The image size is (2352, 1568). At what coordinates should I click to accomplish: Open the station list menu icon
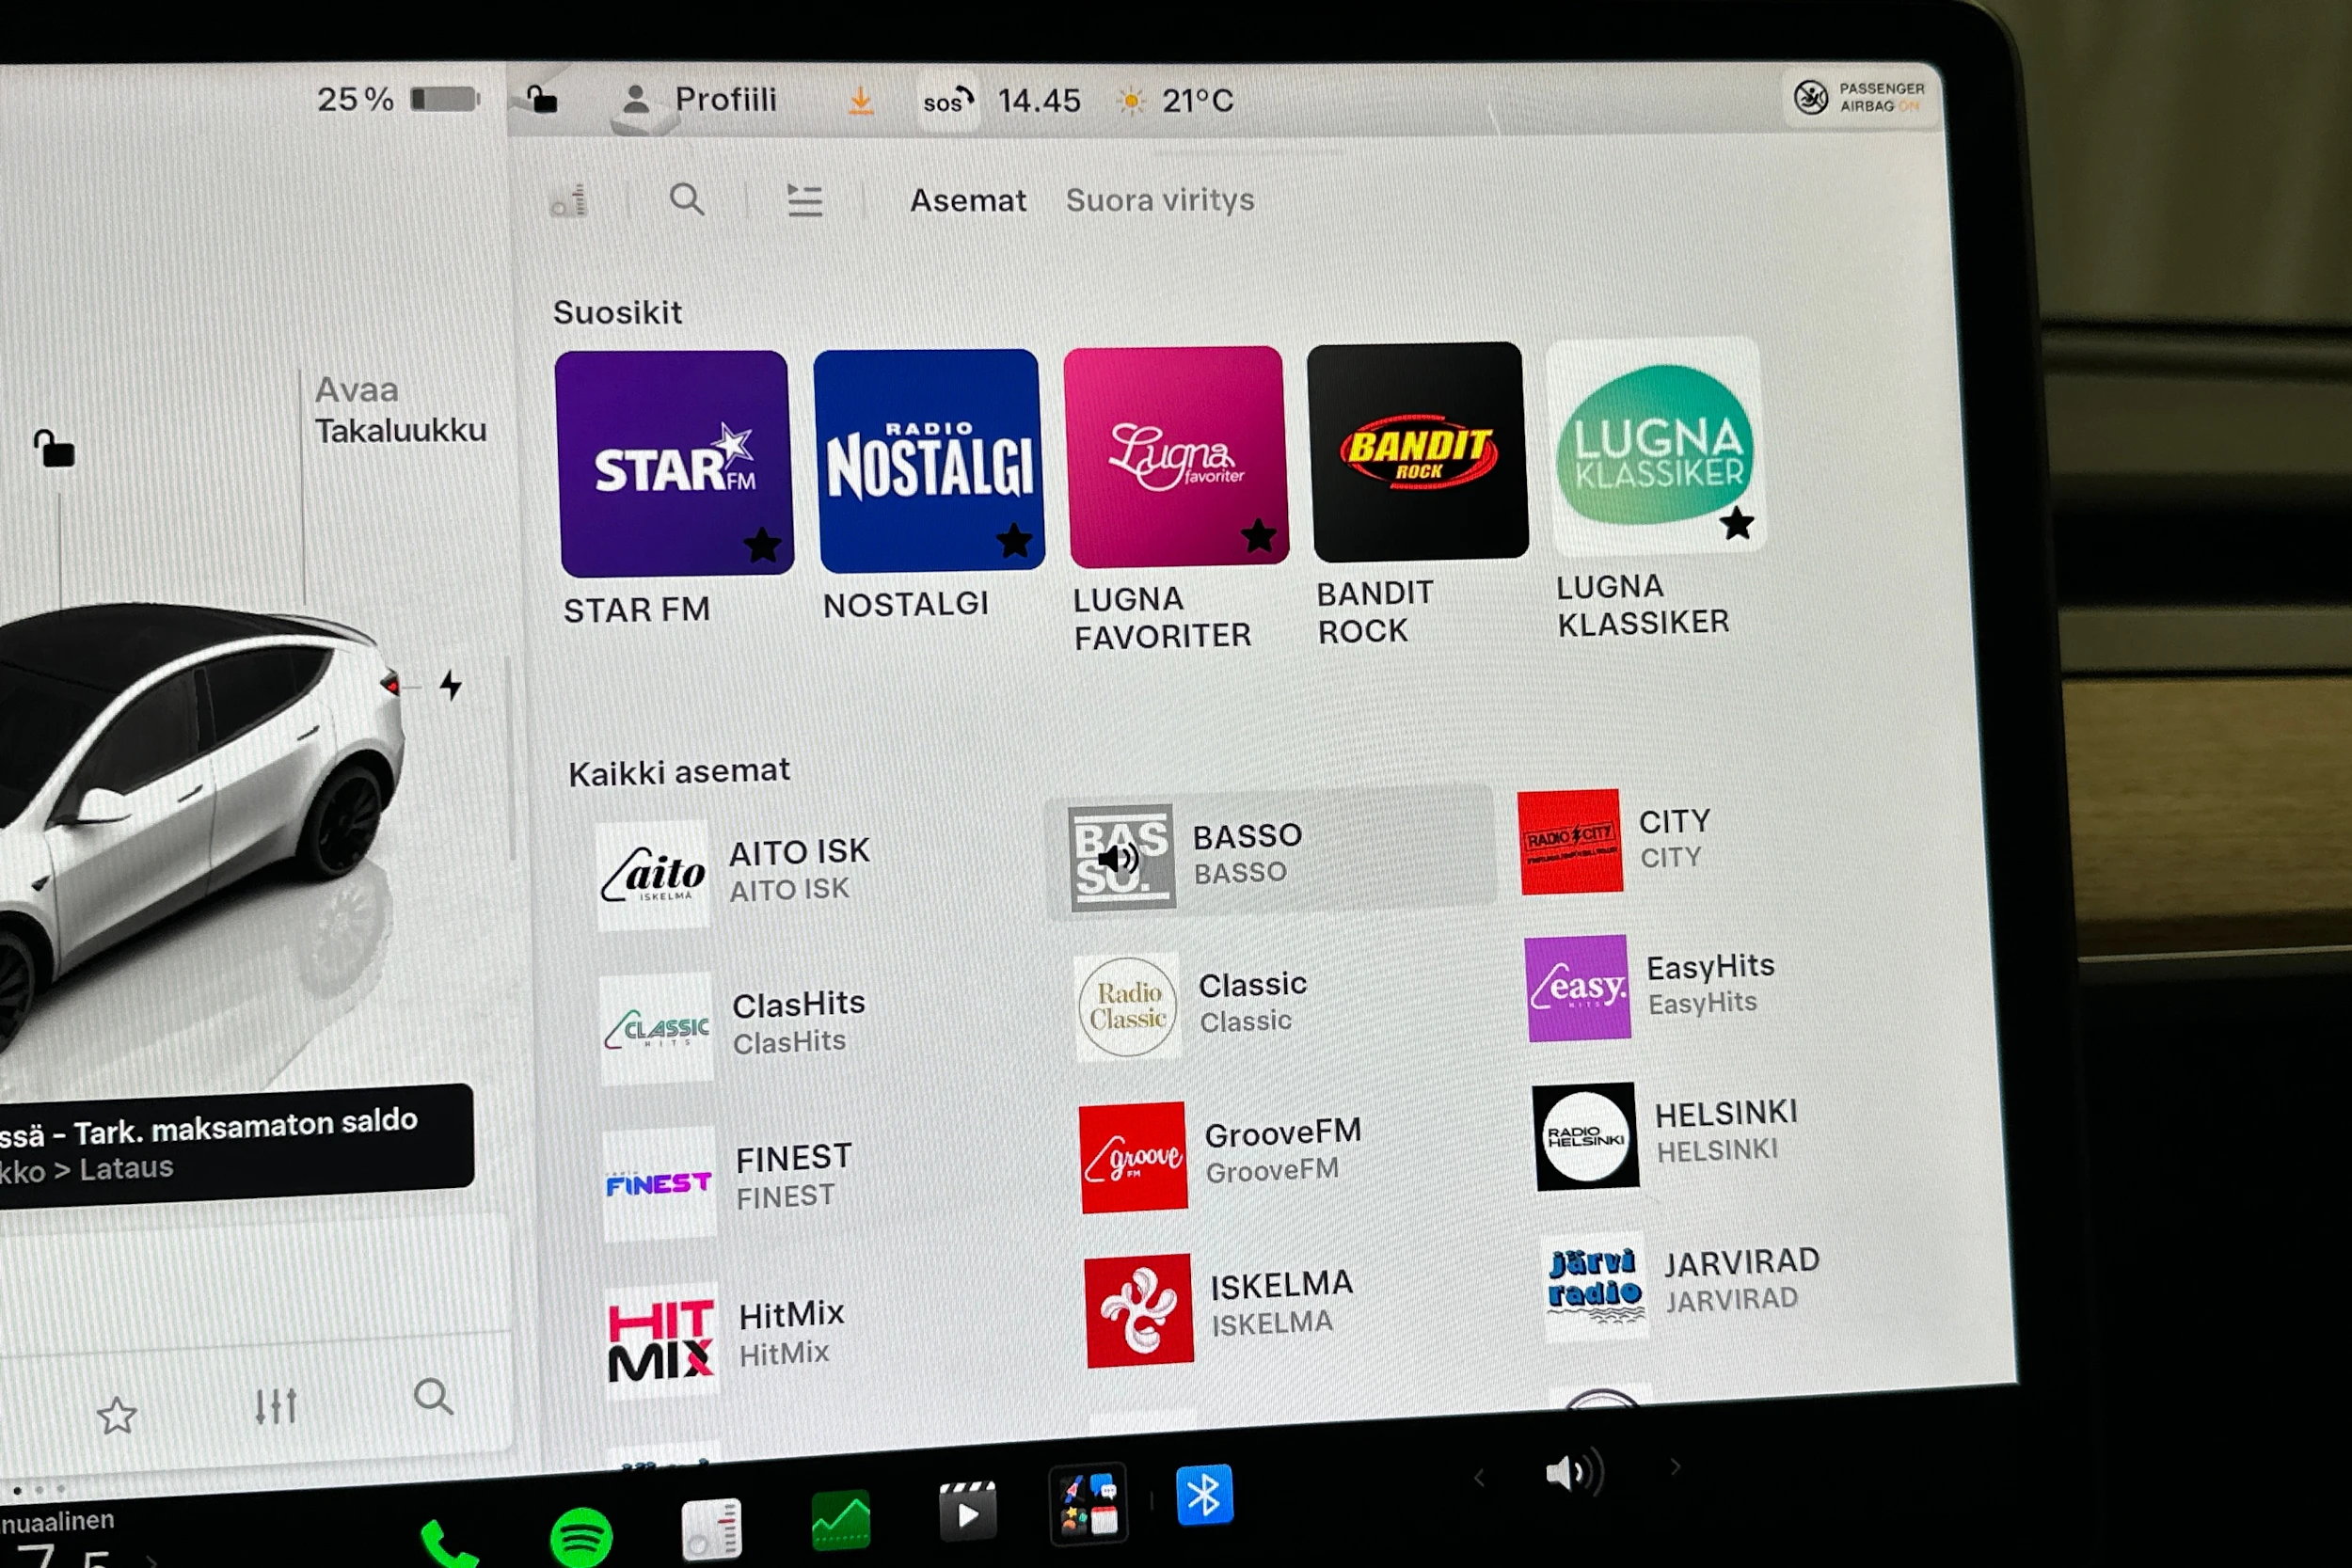tap(804, 201)
